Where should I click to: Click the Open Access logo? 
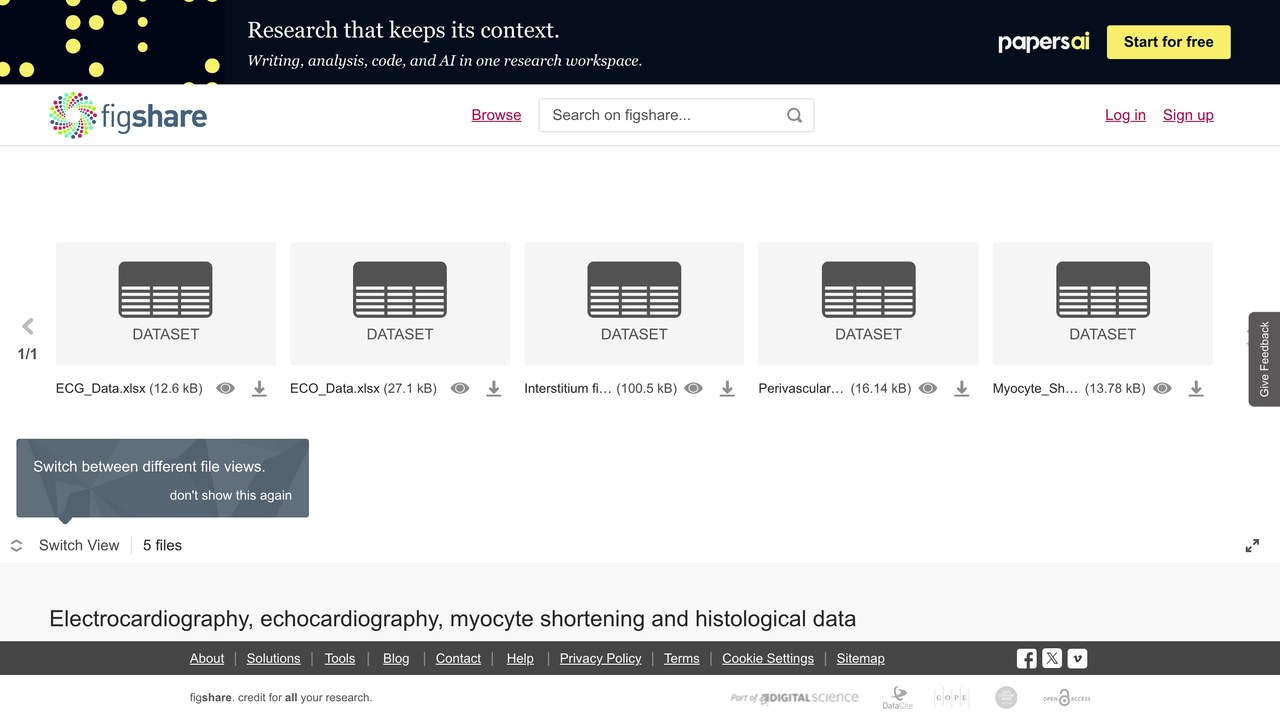pyautogui.click(x=1066, y=698)
